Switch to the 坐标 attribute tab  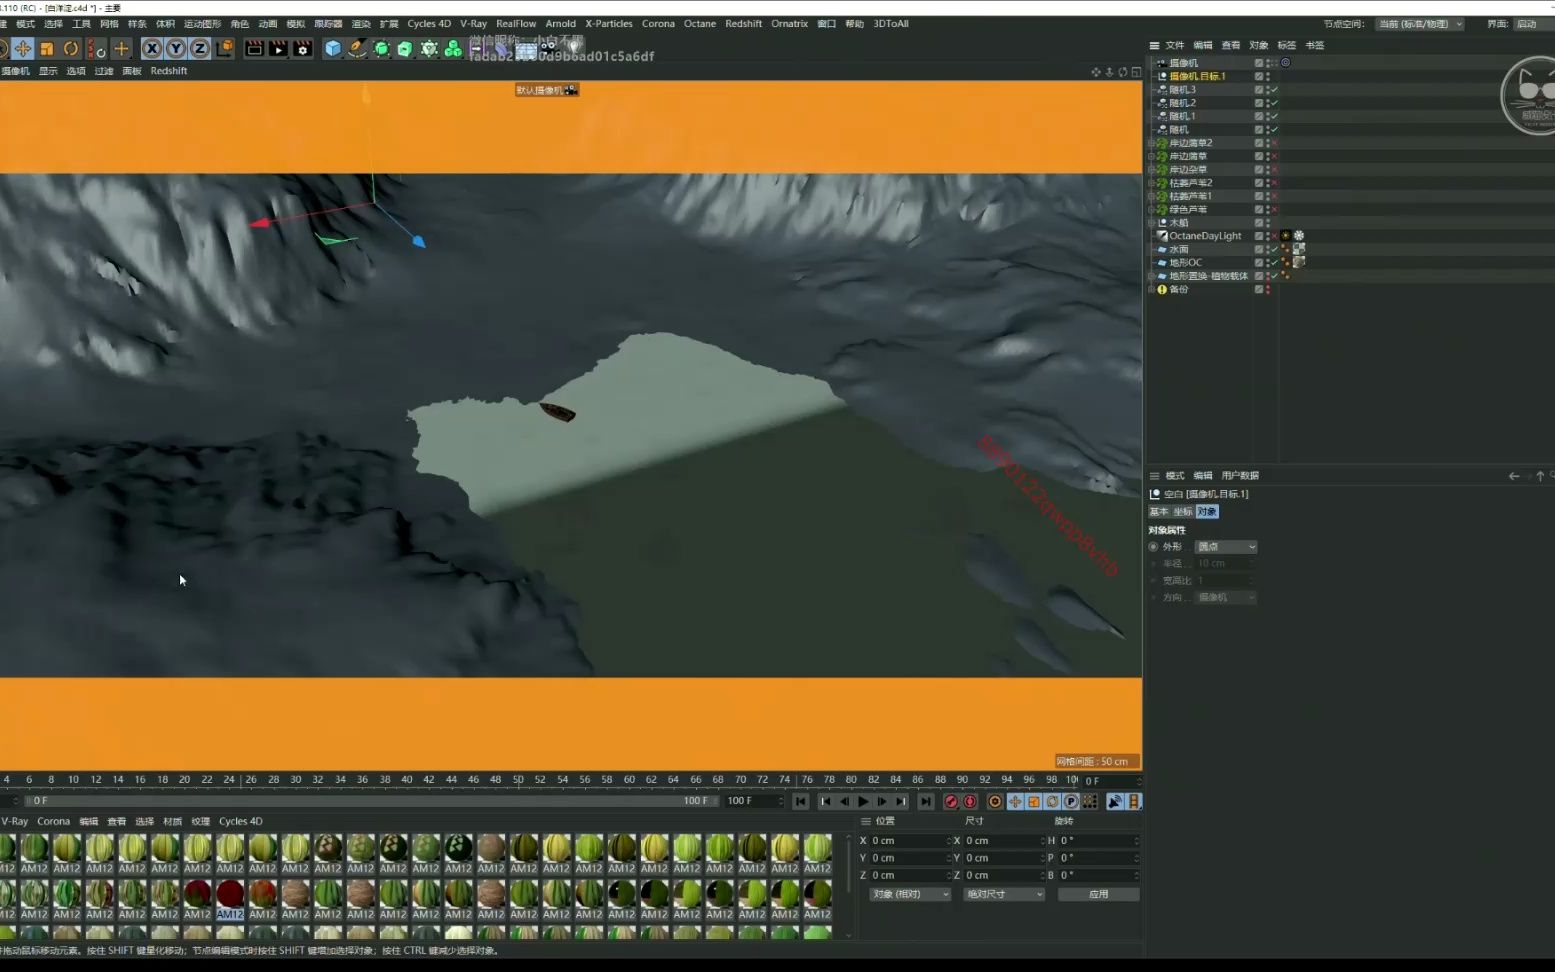(1183, 512)
